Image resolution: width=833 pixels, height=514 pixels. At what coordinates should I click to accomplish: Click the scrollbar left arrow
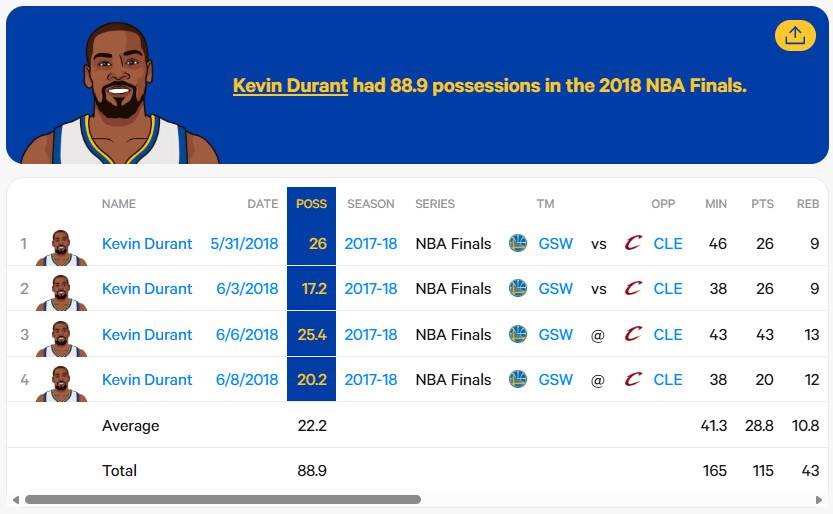click(x=16, y=500)
